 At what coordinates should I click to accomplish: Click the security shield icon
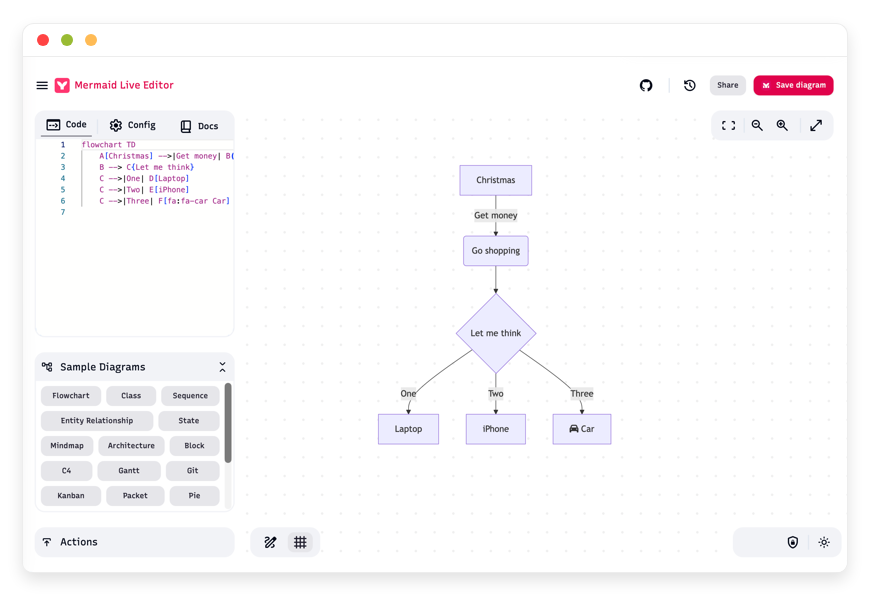[x=793, y=542]
